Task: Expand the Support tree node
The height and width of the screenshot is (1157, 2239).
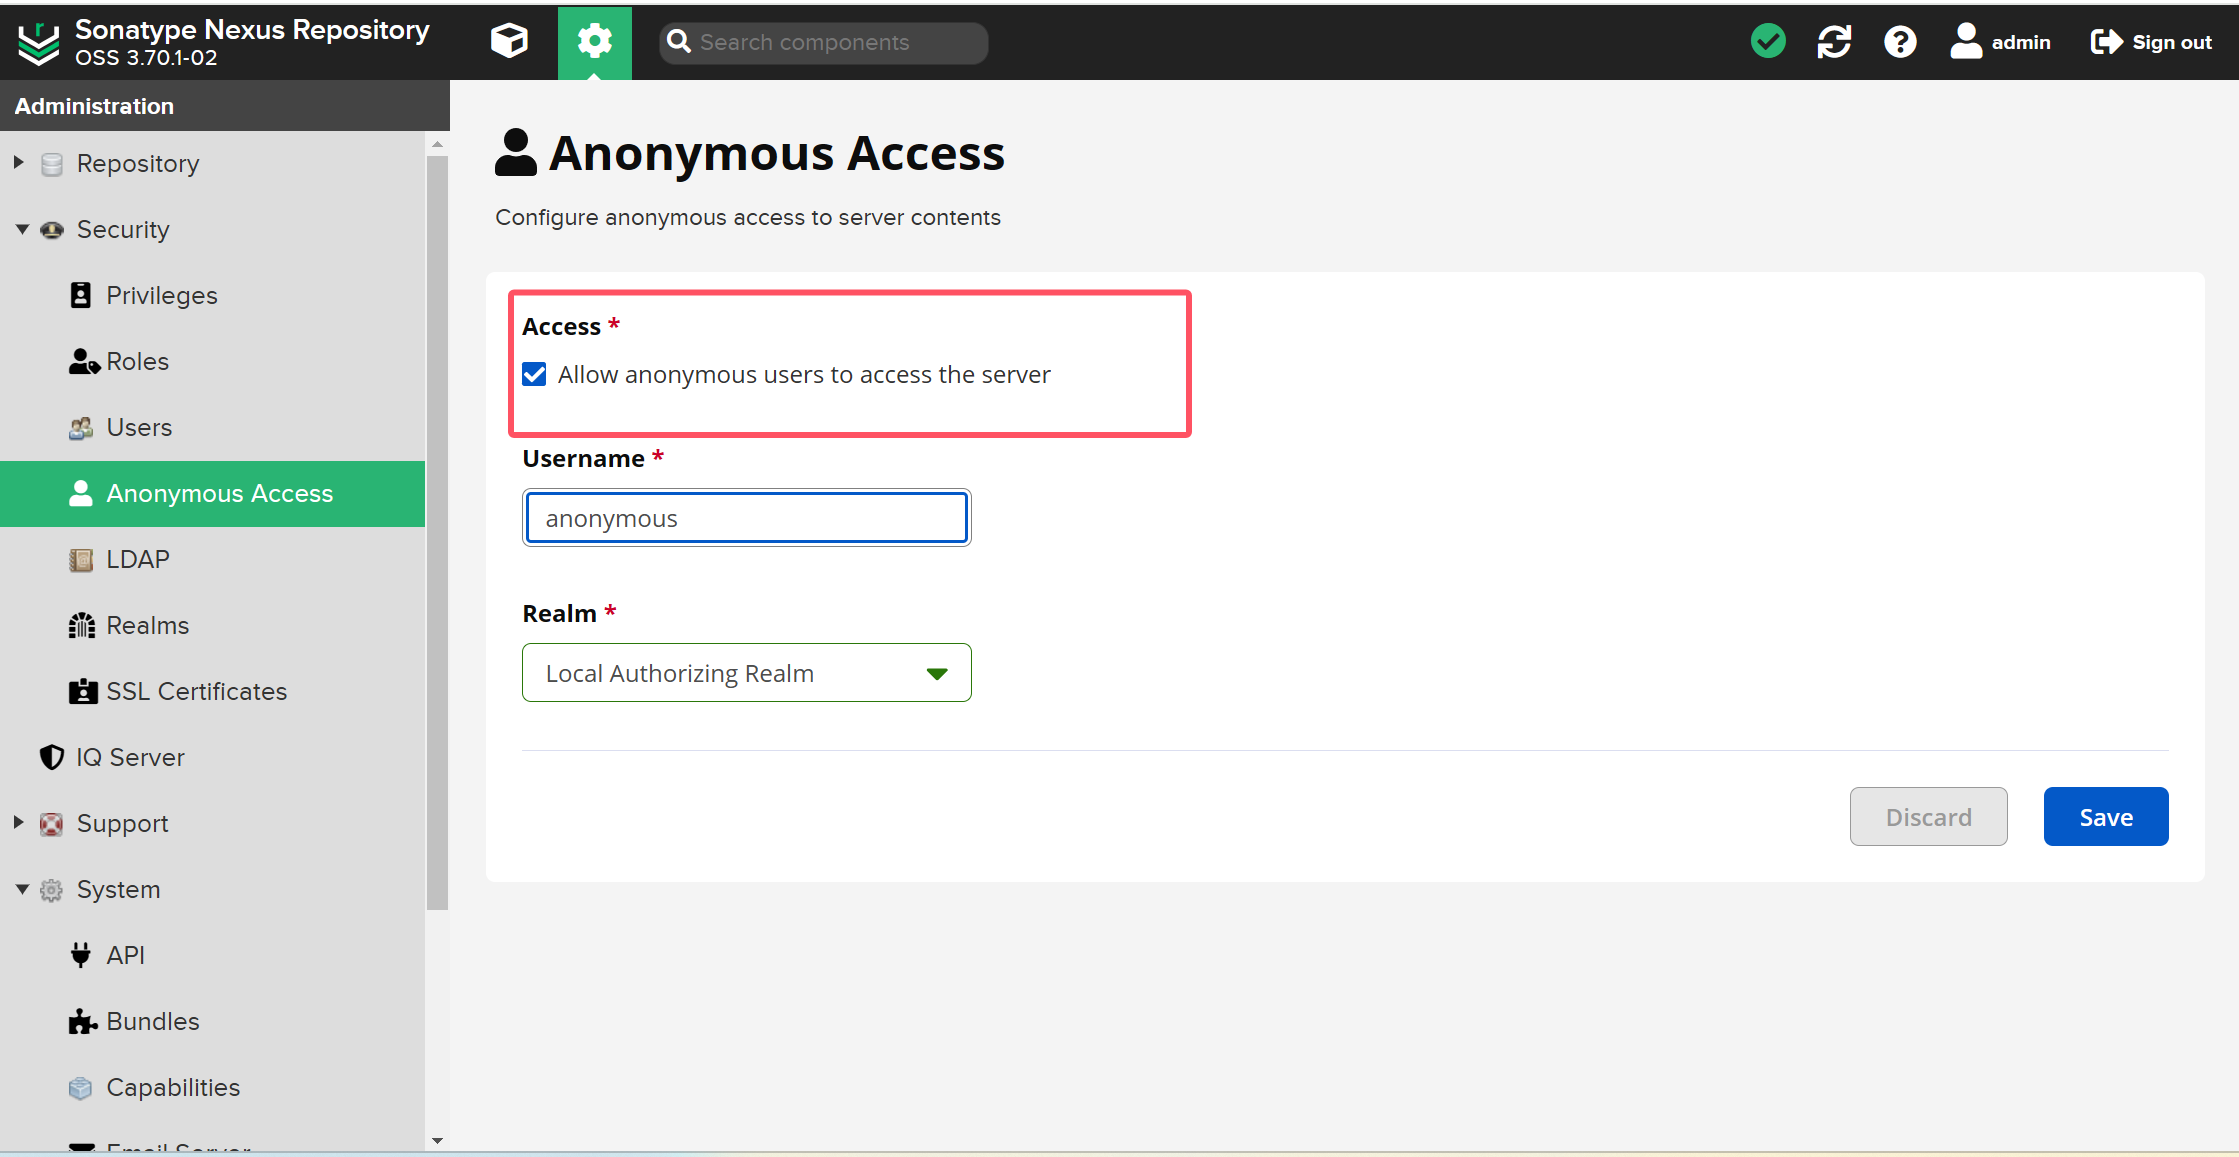Action: 19,822
